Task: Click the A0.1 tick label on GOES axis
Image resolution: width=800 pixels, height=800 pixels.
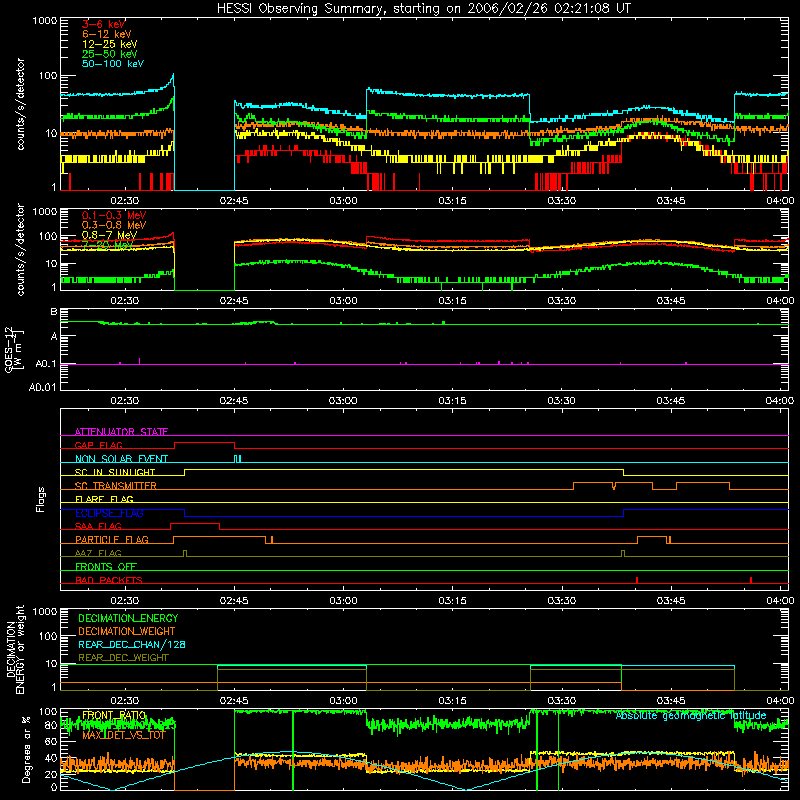Action: [x=45, y=364]
